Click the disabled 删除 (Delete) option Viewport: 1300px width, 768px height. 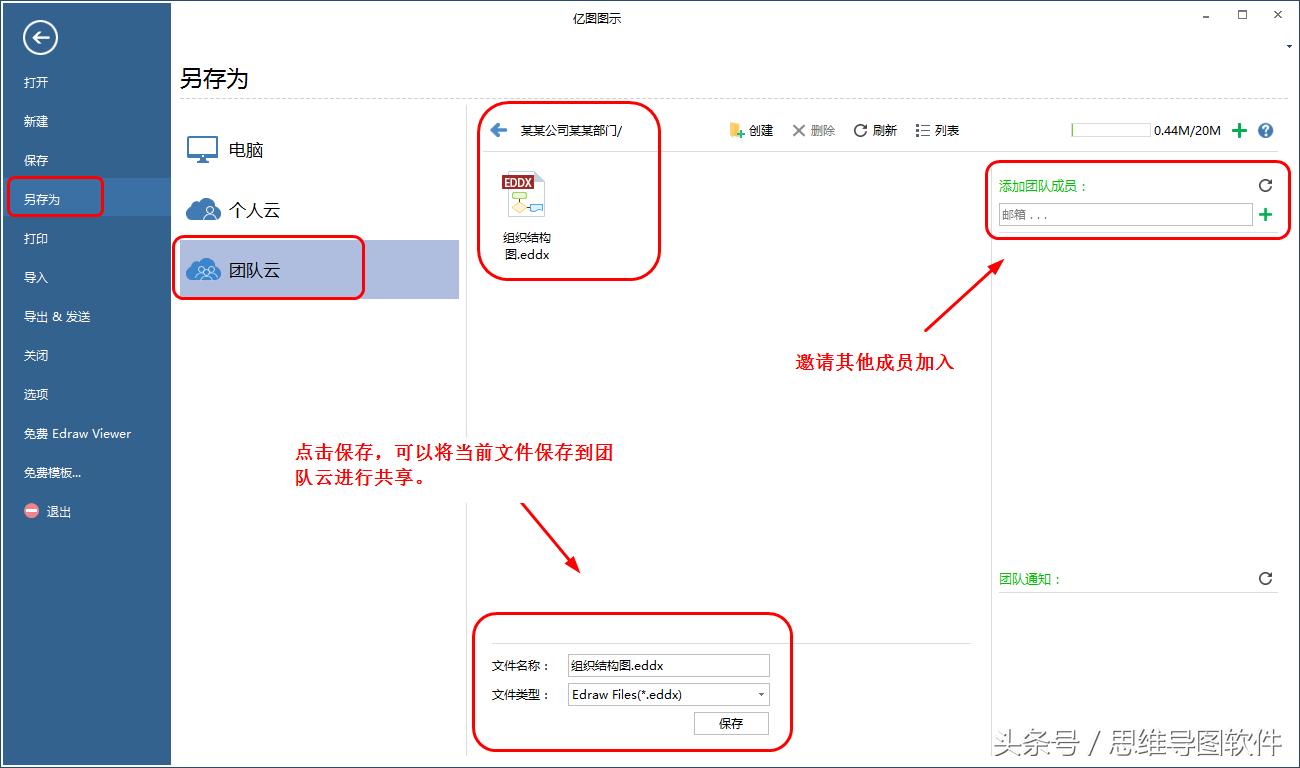pos(812,130)
